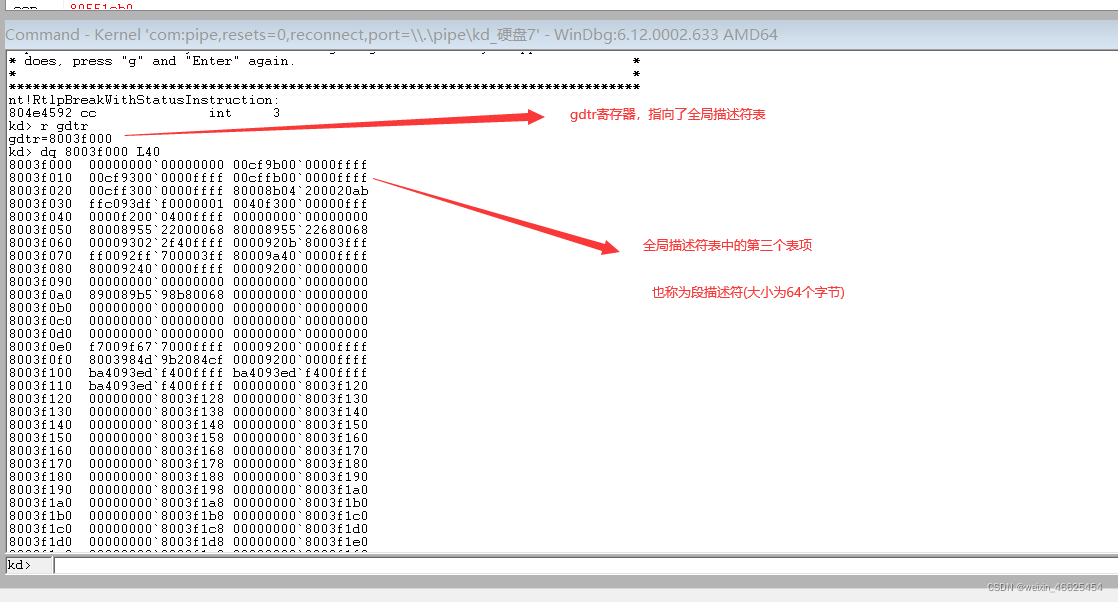Click value 890089b5`98b80068

[x=156, y=295]
